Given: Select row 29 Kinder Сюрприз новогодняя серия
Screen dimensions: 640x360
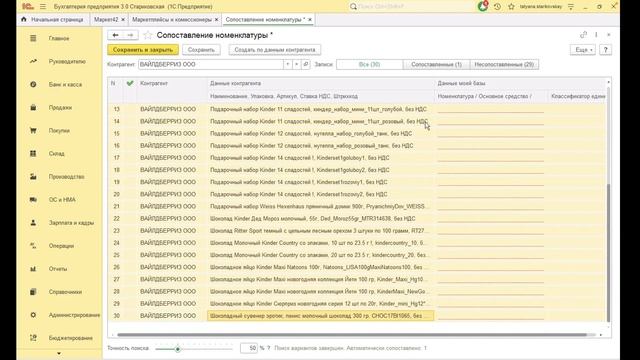Looking at the screenshot, I should [x=320, y=303].
